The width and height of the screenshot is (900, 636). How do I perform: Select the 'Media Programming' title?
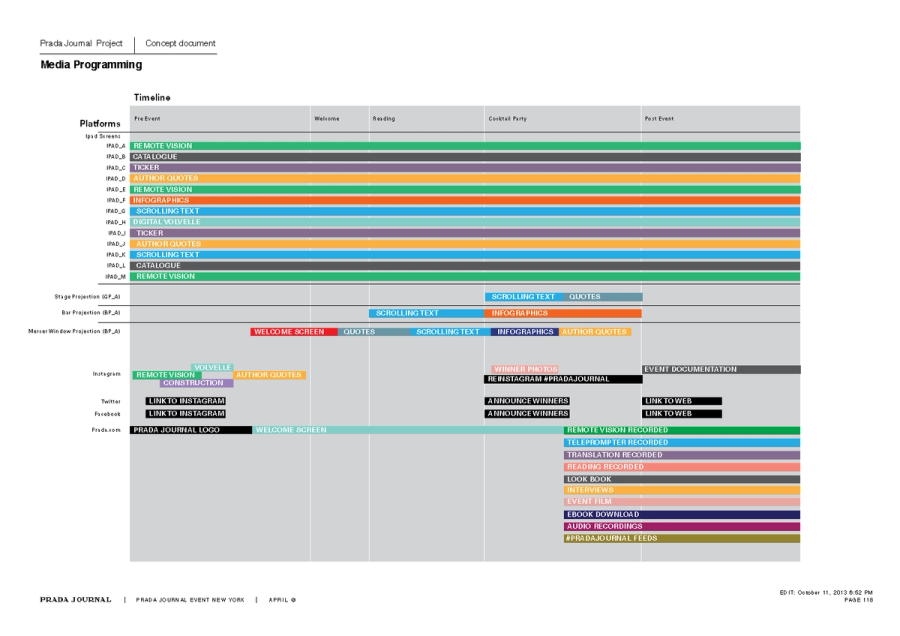(91, 64)
